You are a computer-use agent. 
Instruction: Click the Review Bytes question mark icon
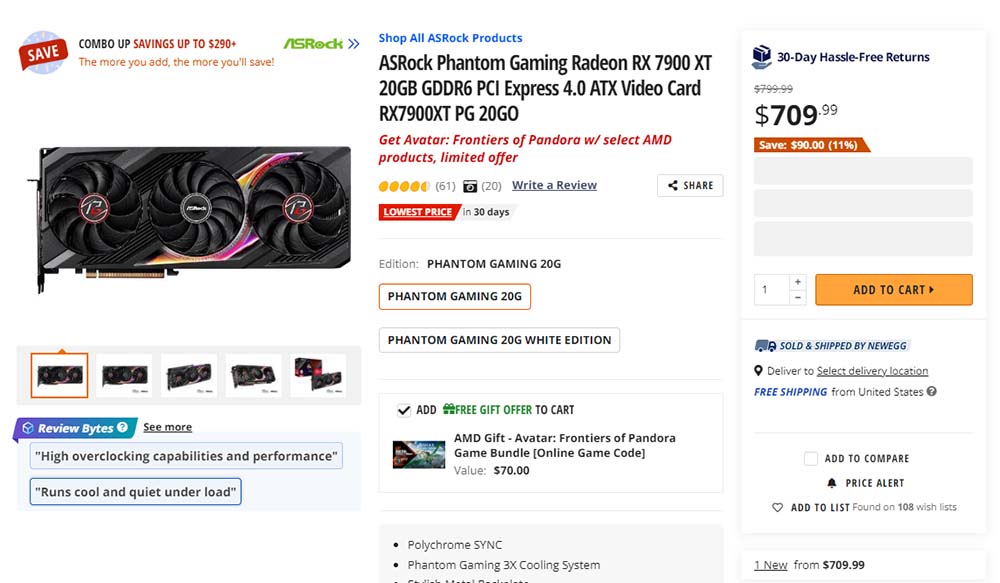123,427
